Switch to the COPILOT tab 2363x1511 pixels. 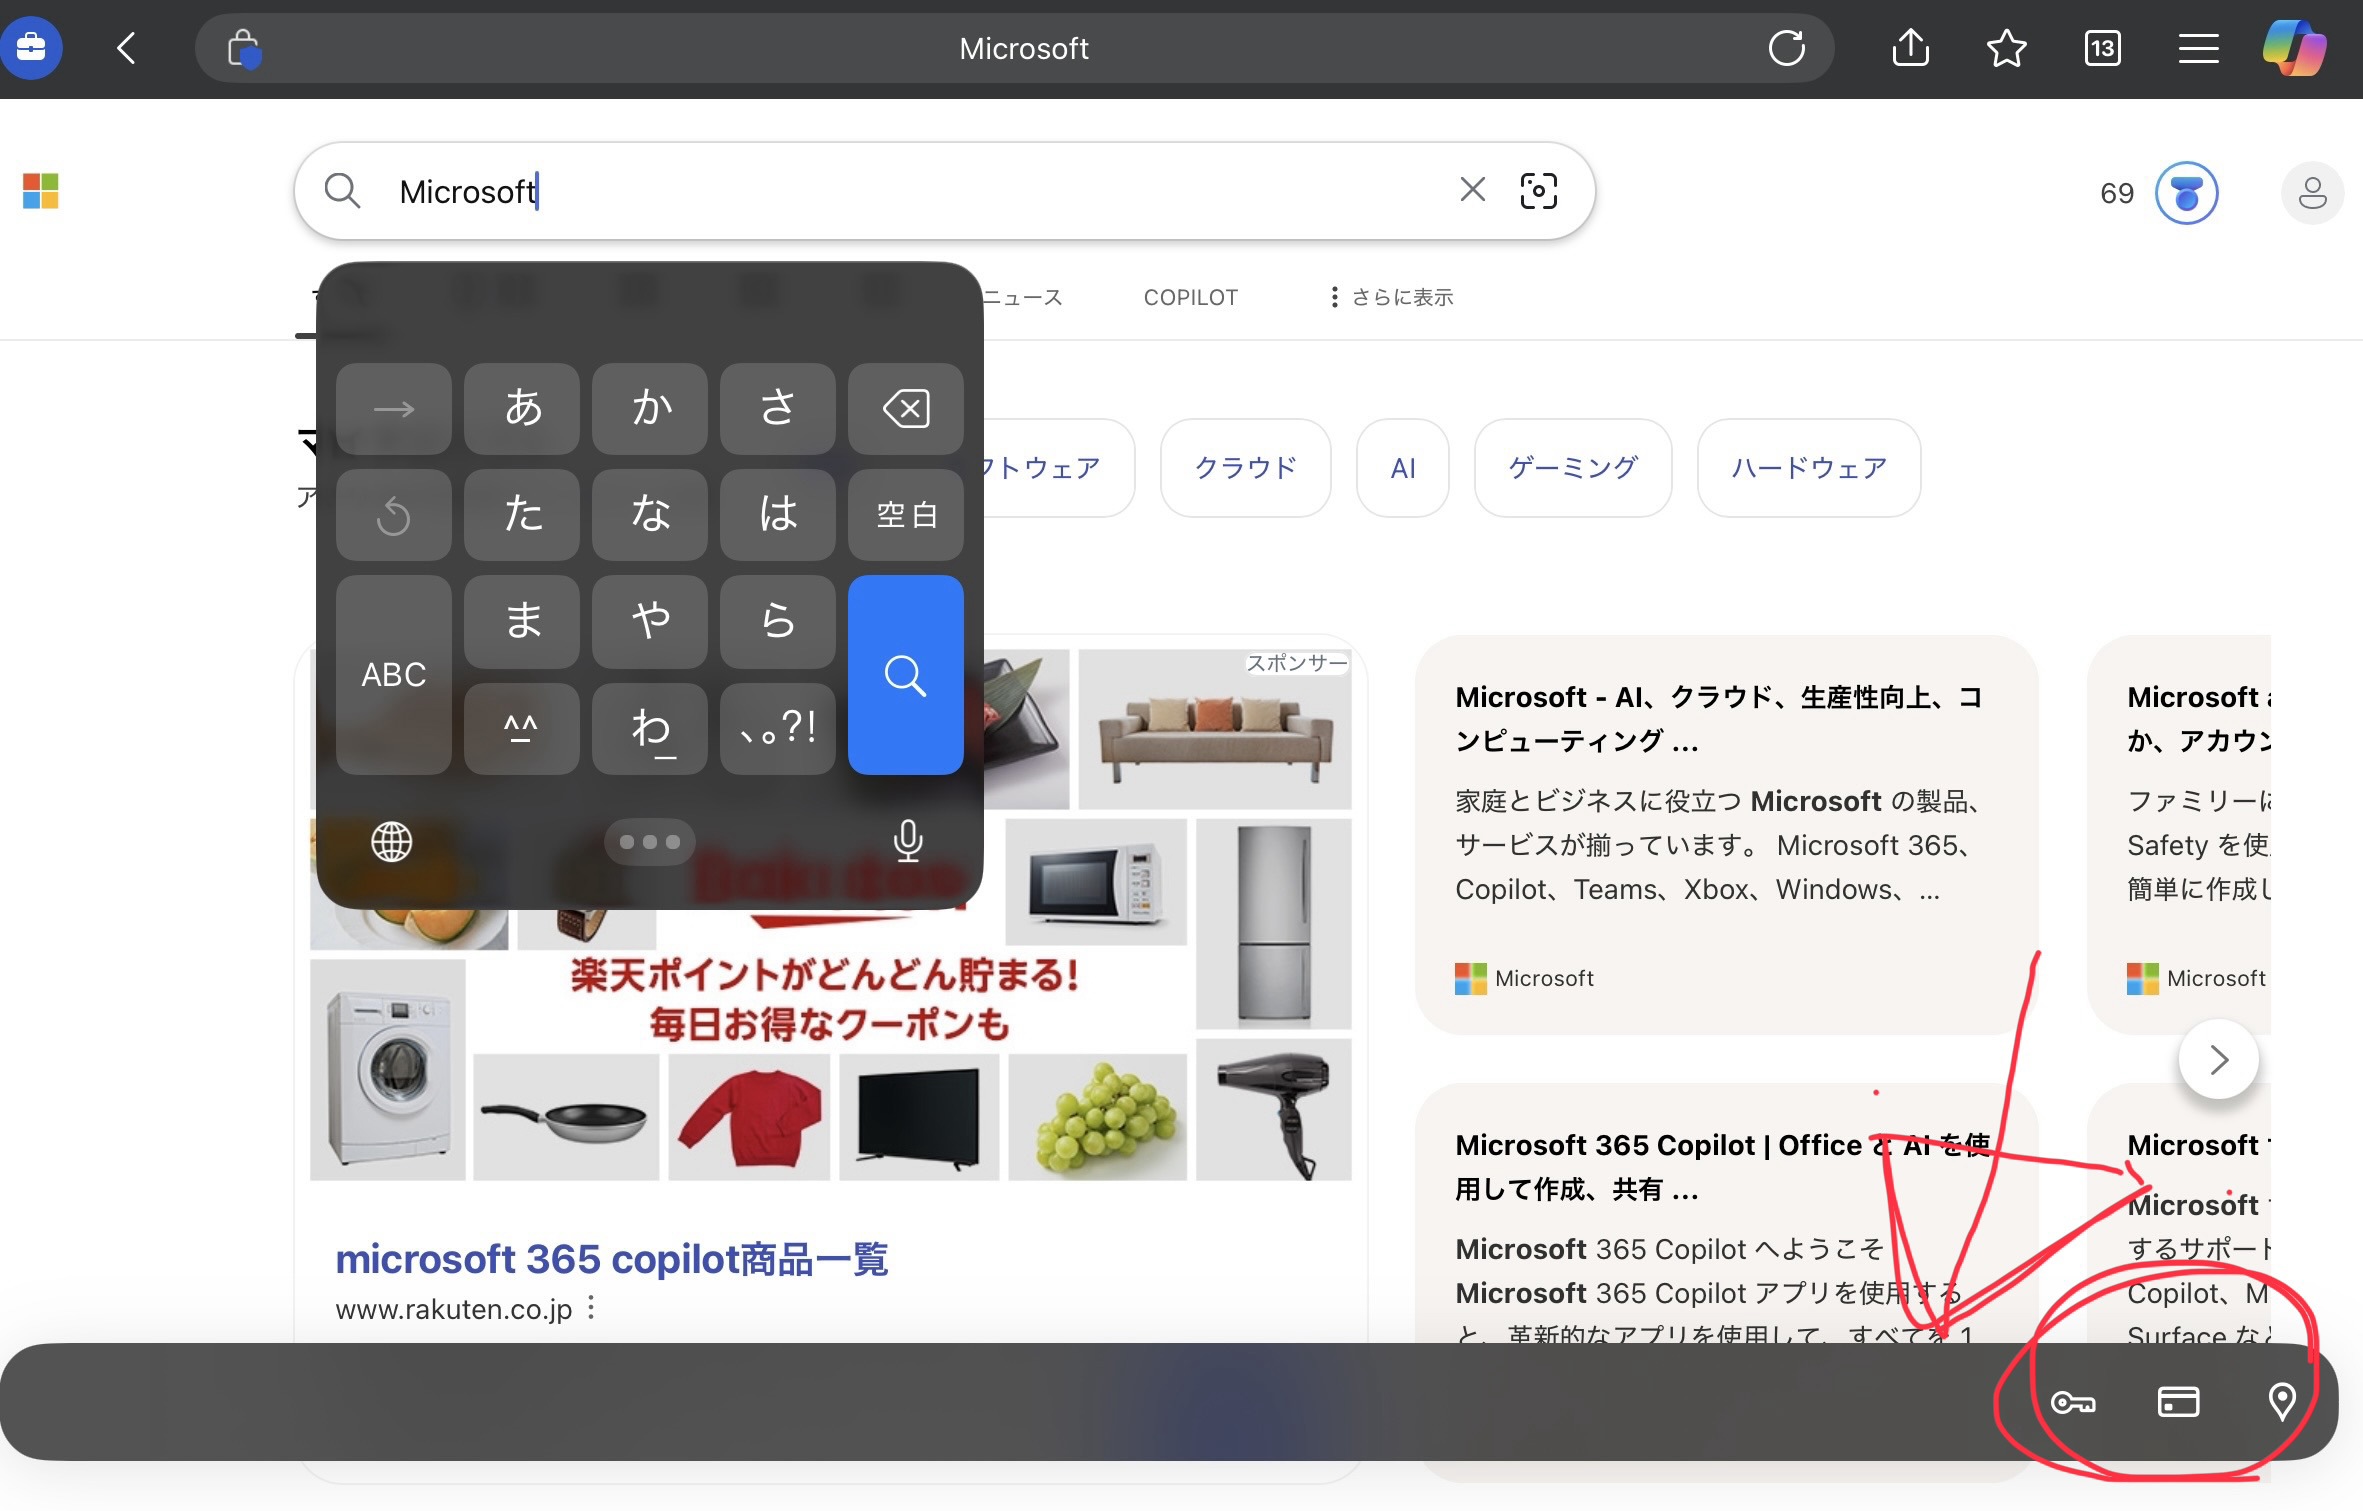click(1190, 297)
